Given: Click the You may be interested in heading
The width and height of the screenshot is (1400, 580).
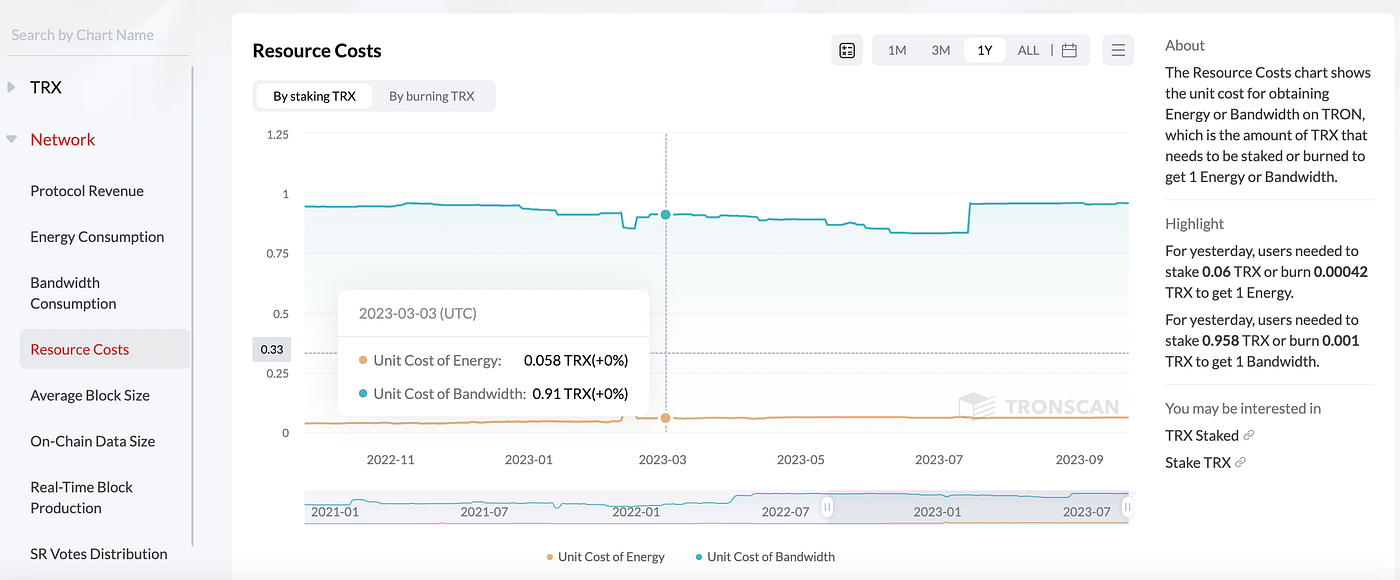Looking at the screenshot, I should tap(1243, 408).
